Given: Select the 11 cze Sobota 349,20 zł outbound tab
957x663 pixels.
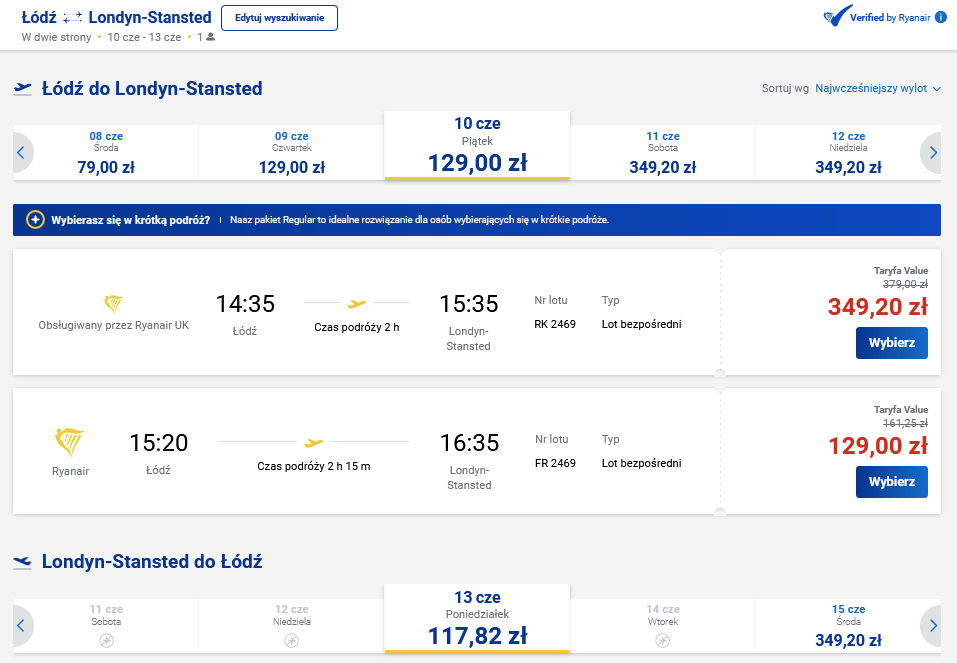Looking at the screenshot, I should coord(663,153).
